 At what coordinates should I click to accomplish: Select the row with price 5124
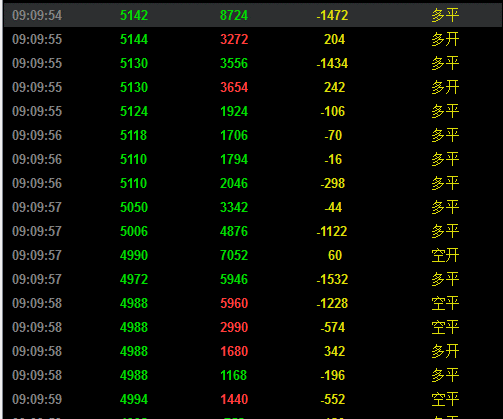coord(253,111)
